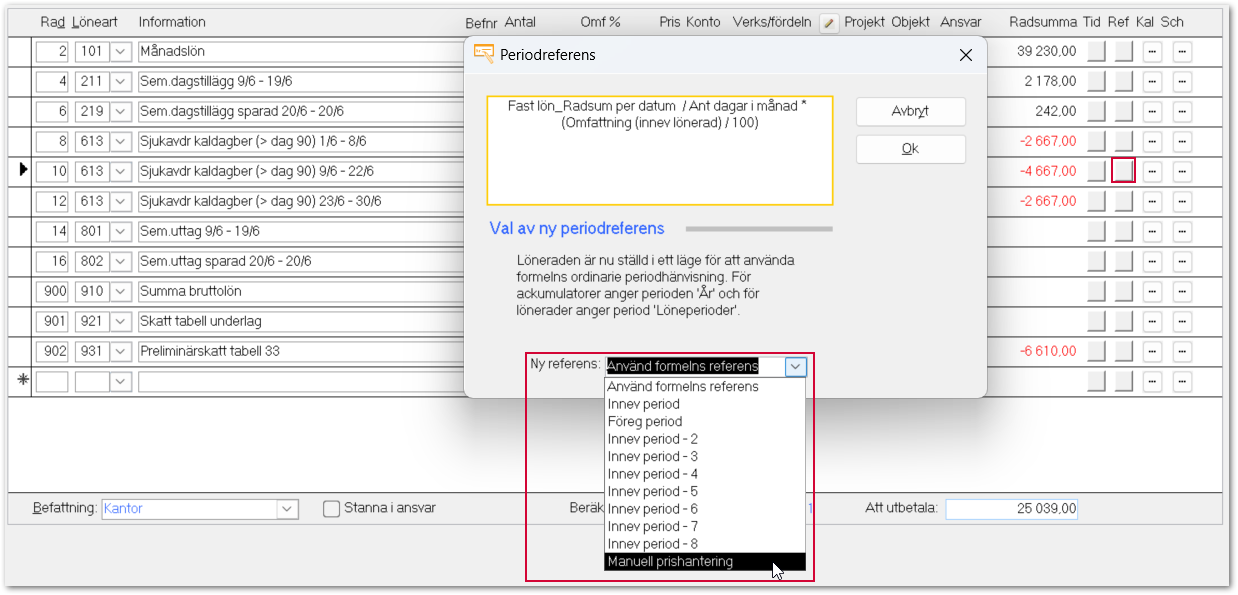Pick Innev period - 5 option
1238x595 pixels.
[x=704, y=492]
